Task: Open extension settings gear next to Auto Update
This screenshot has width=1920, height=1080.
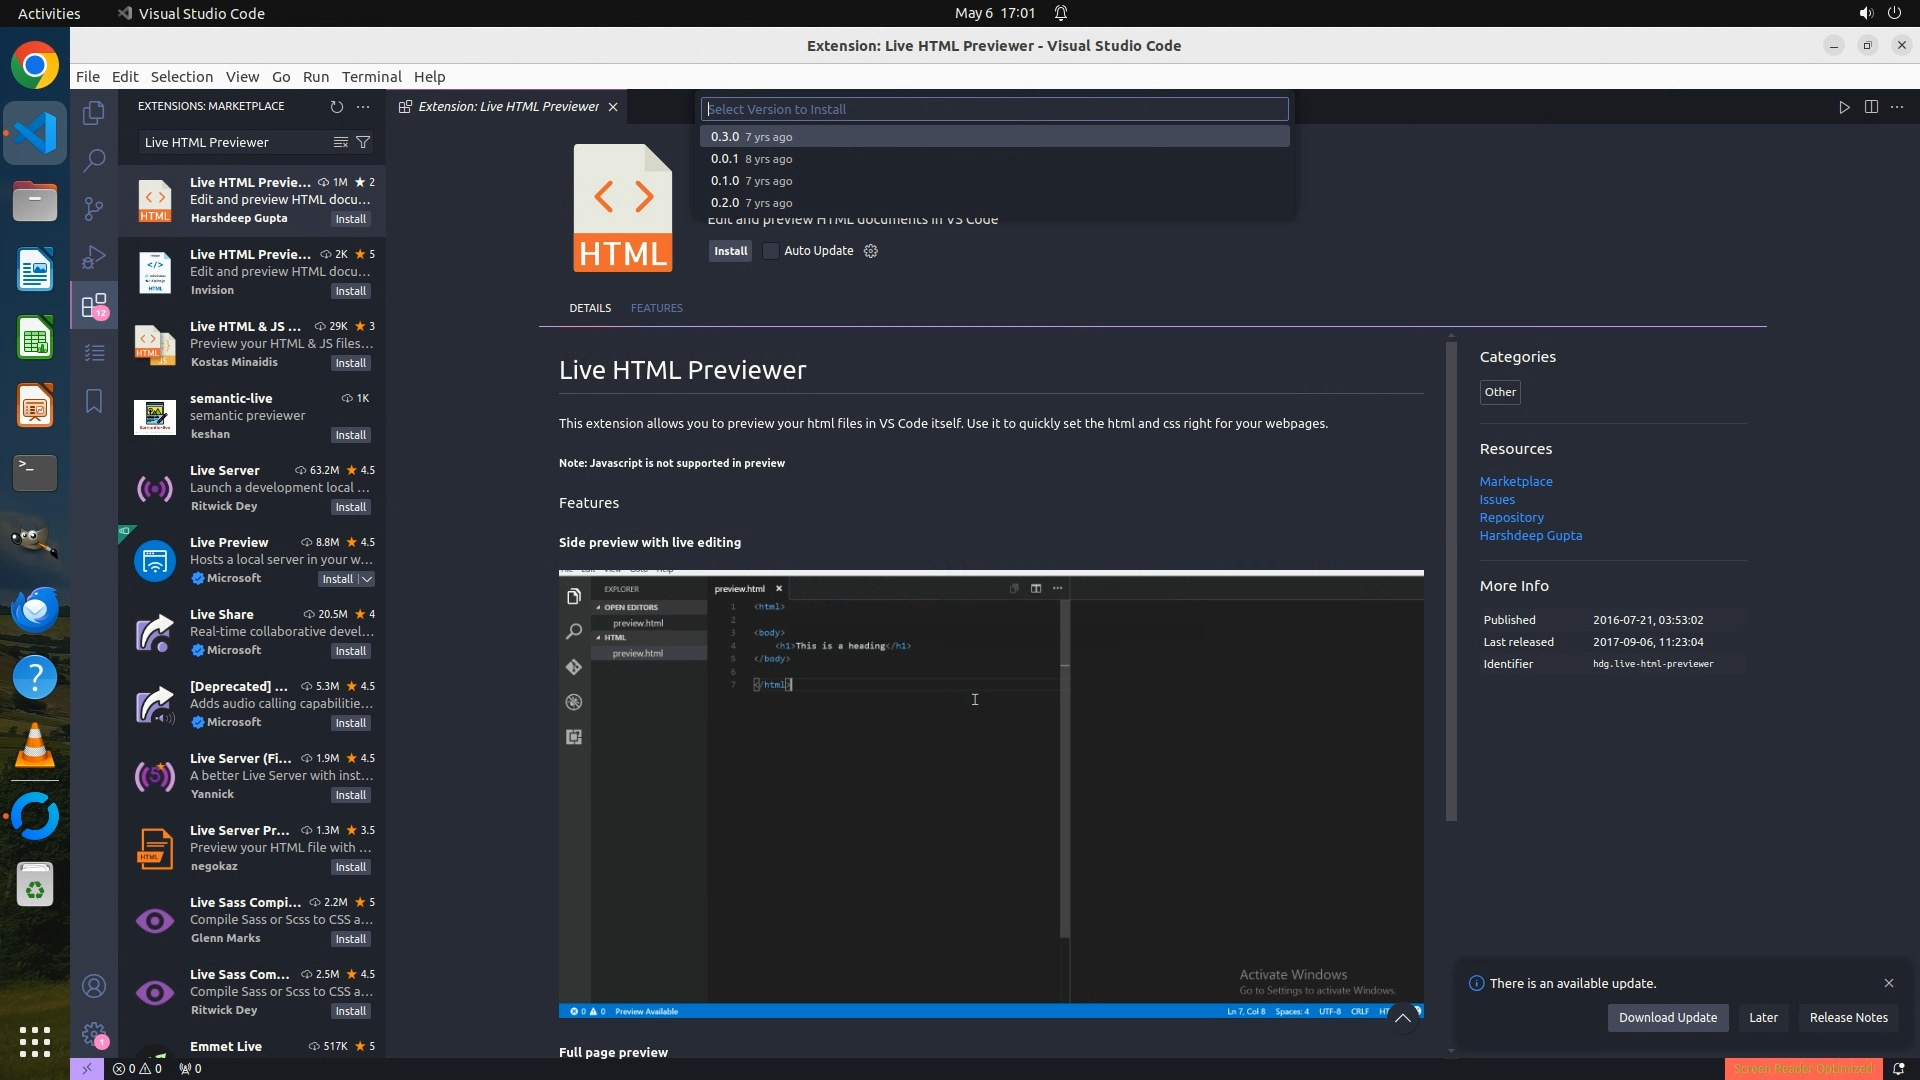Action: [x=871, y=251]
